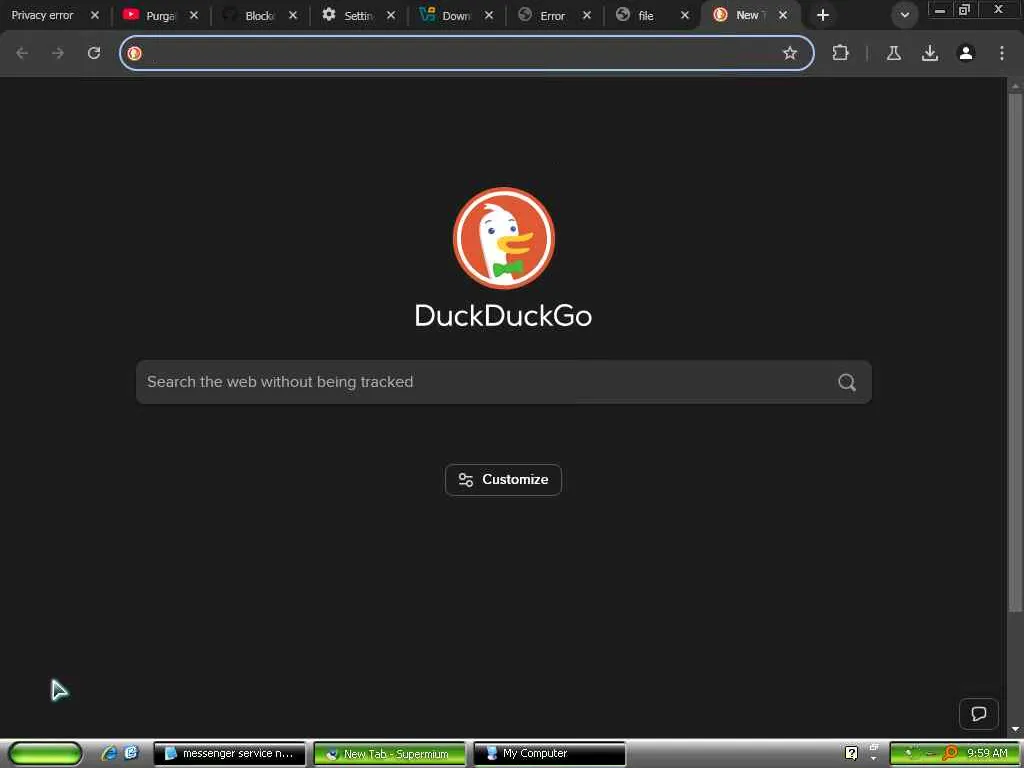
Task: Click the 9:59 AM clock
Action: point(987,754)
